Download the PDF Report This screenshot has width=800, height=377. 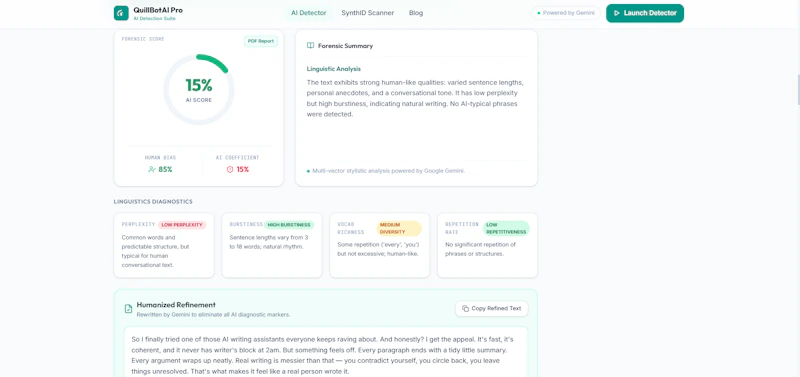pos(261,41)
